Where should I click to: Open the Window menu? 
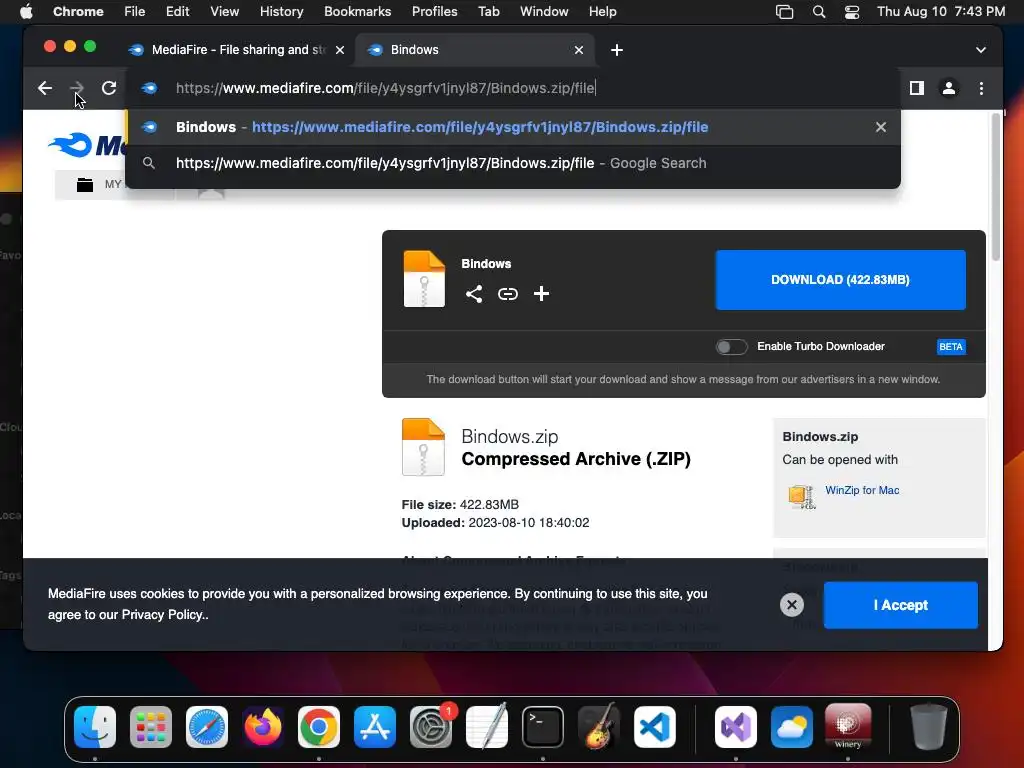pos(544,12)
